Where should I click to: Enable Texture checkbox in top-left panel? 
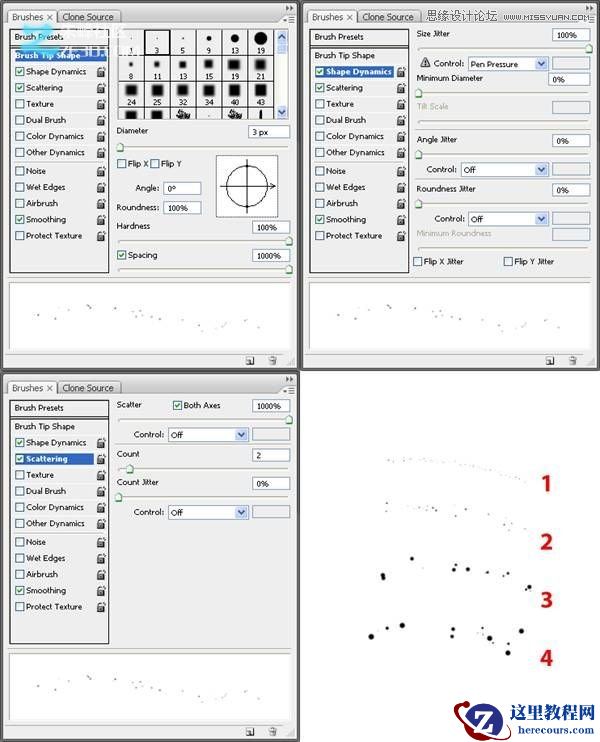[x=19, y=104]
